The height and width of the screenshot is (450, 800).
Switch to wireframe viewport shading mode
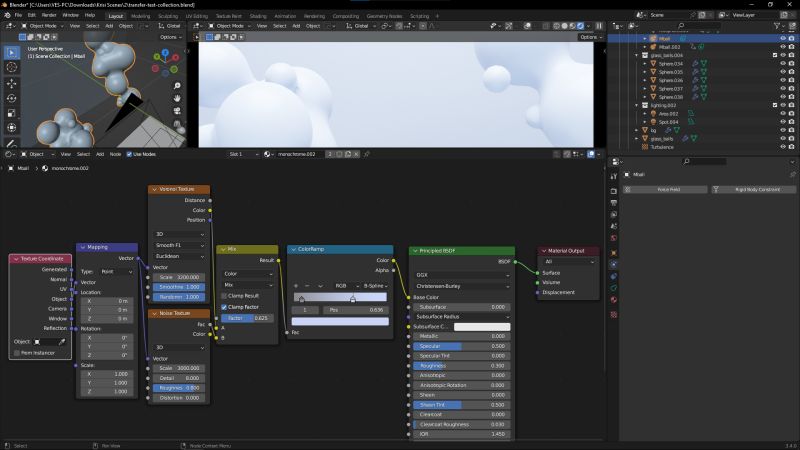pos(556,26)
